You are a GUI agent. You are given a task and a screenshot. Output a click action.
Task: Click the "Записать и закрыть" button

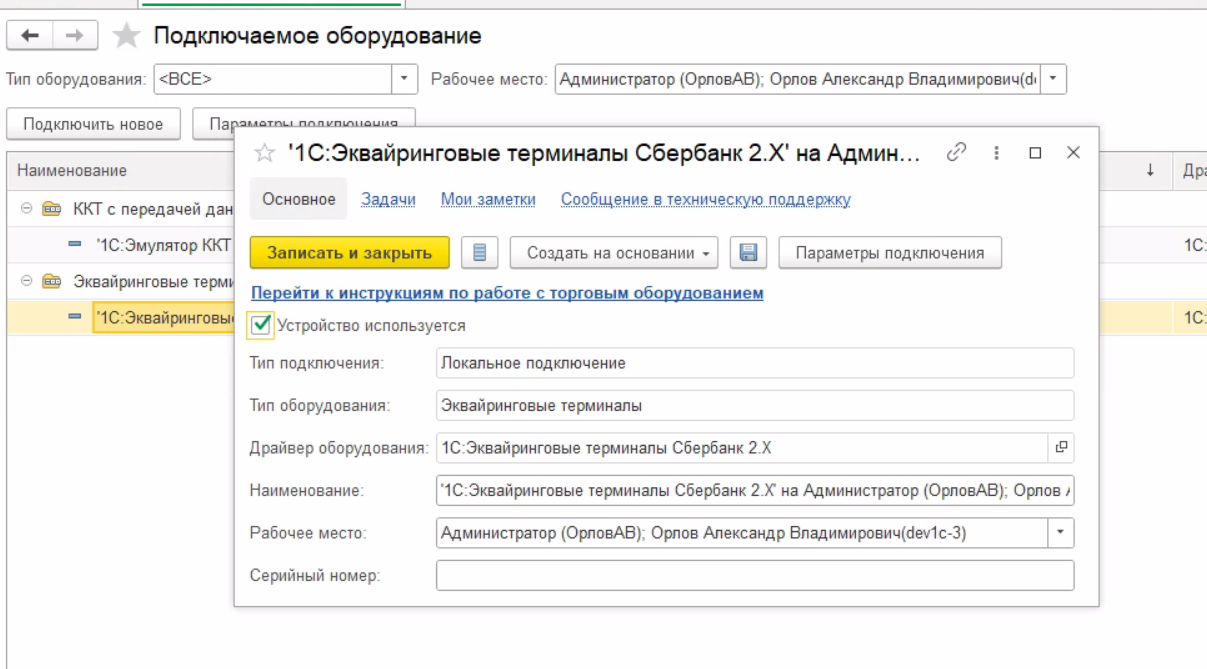coord(349,253)
